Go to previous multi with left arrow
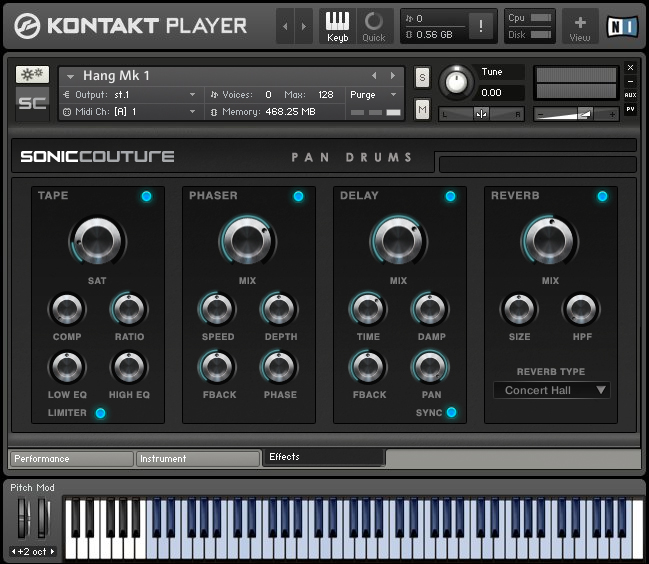This screenshot has width=649, height=564. [x=285, y=26]
